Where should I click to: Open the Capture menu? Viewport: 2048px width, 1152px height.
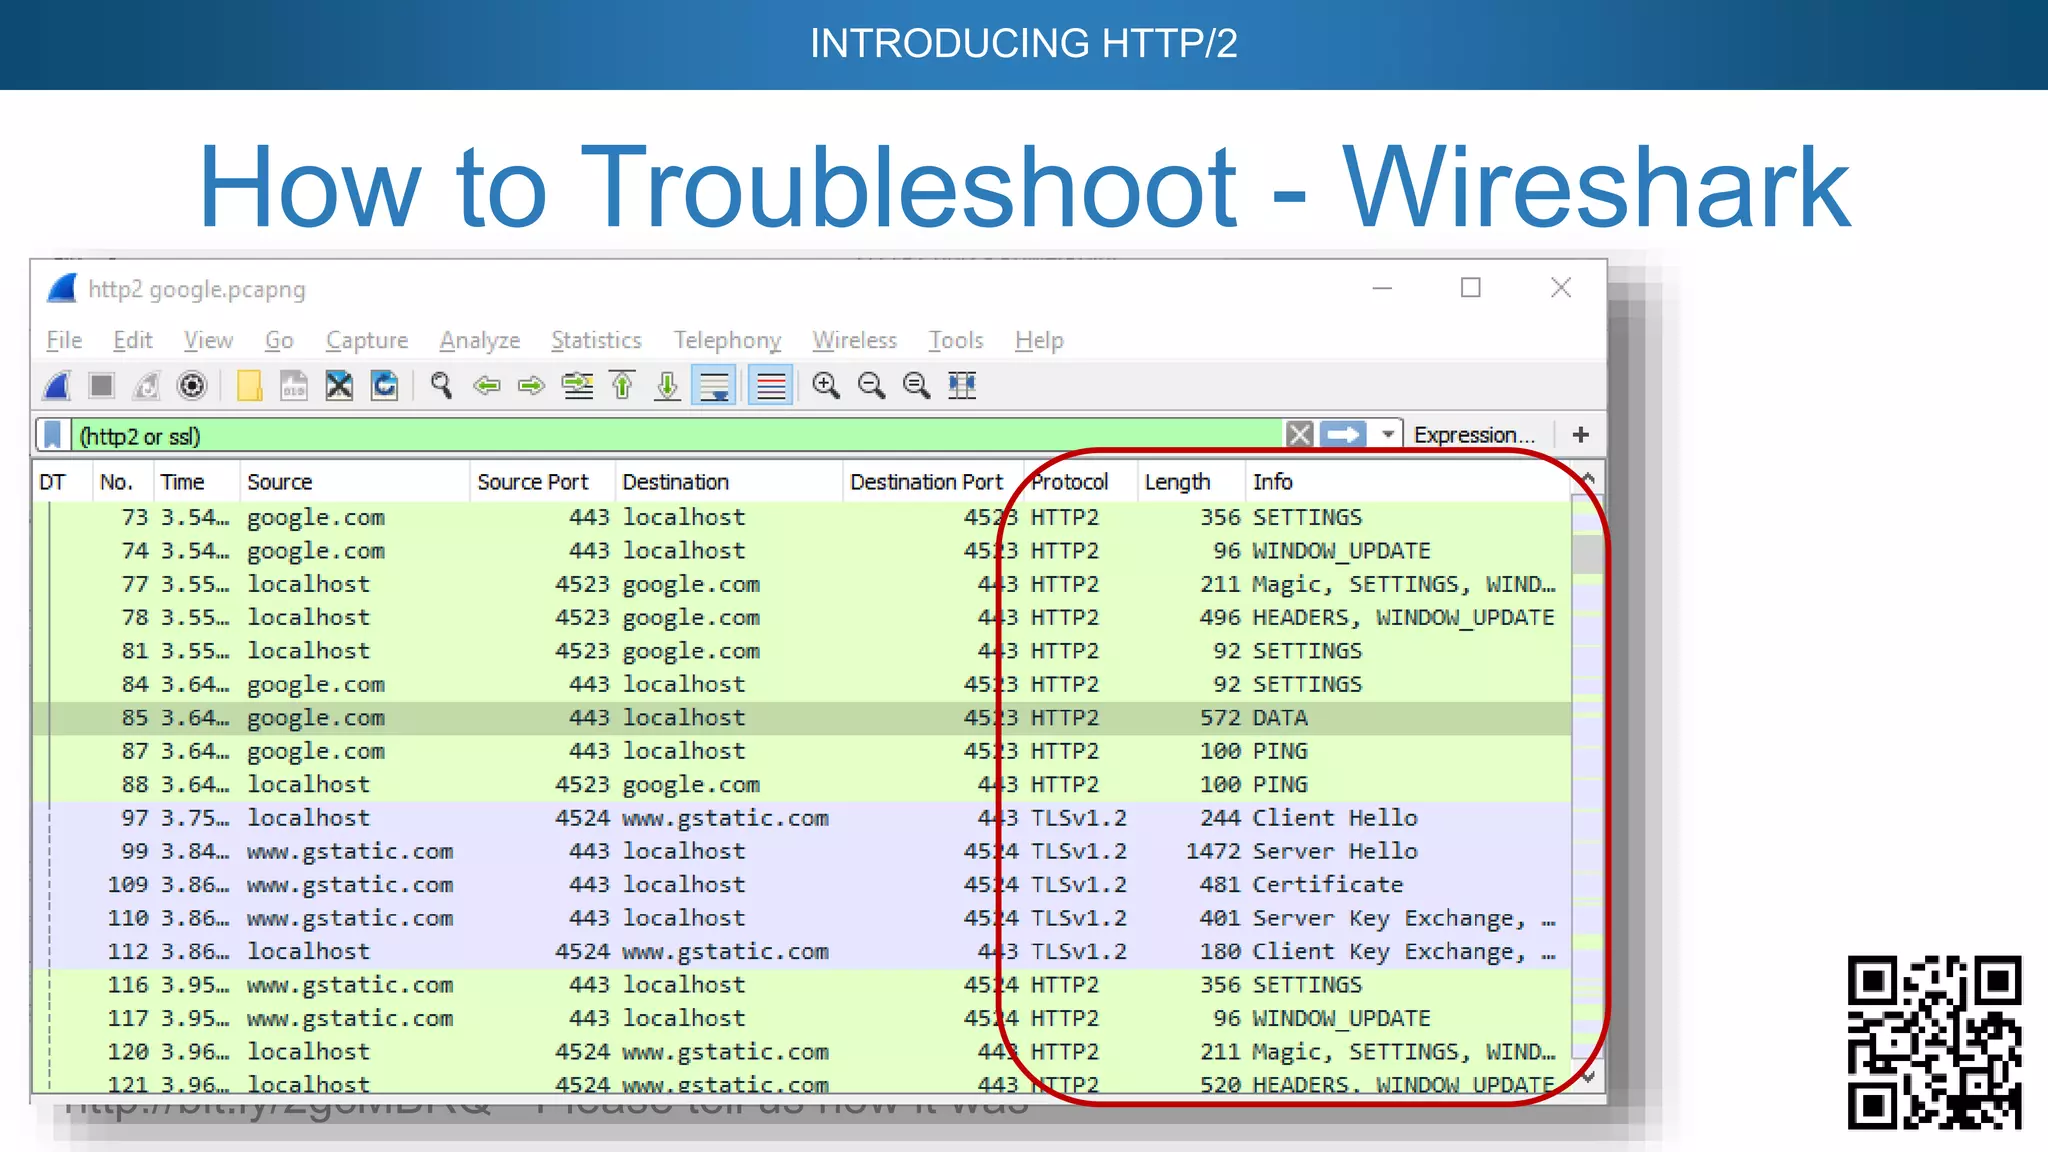[x=367, y=340]
